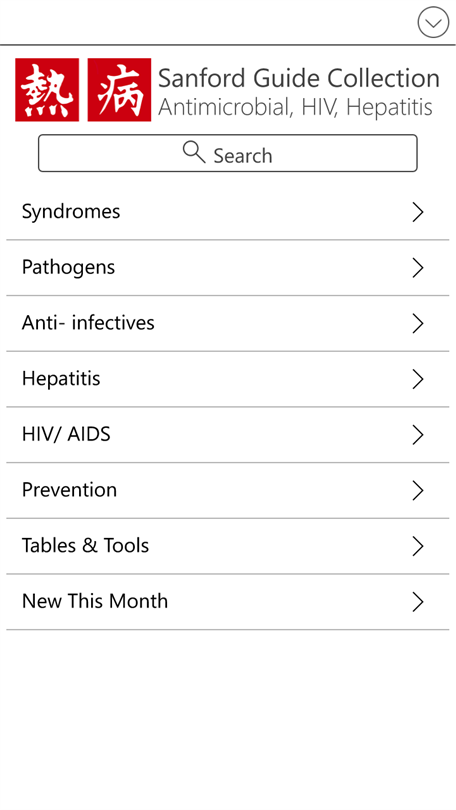Click the second red Chinese character logo tile

tap(119, 90)
